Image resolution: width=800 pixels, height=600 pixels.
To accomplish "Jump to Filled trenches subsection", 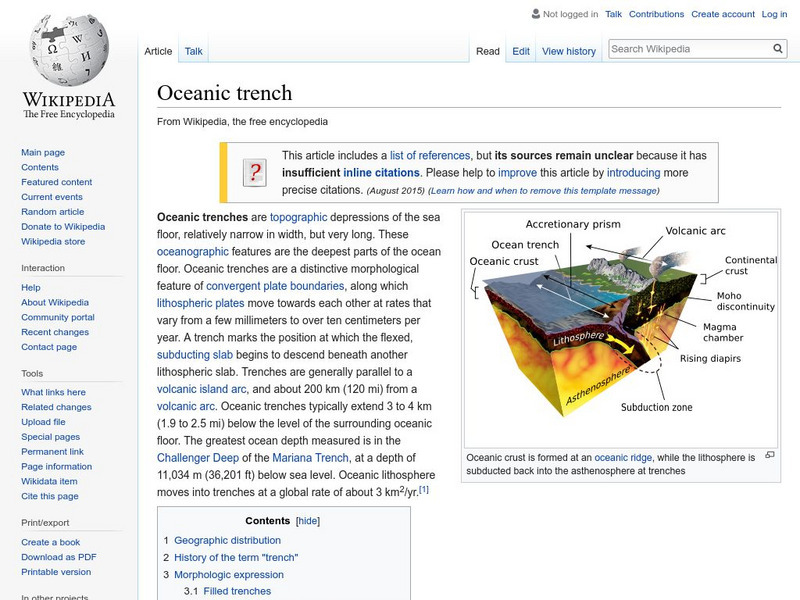I will tap(237, 591).
